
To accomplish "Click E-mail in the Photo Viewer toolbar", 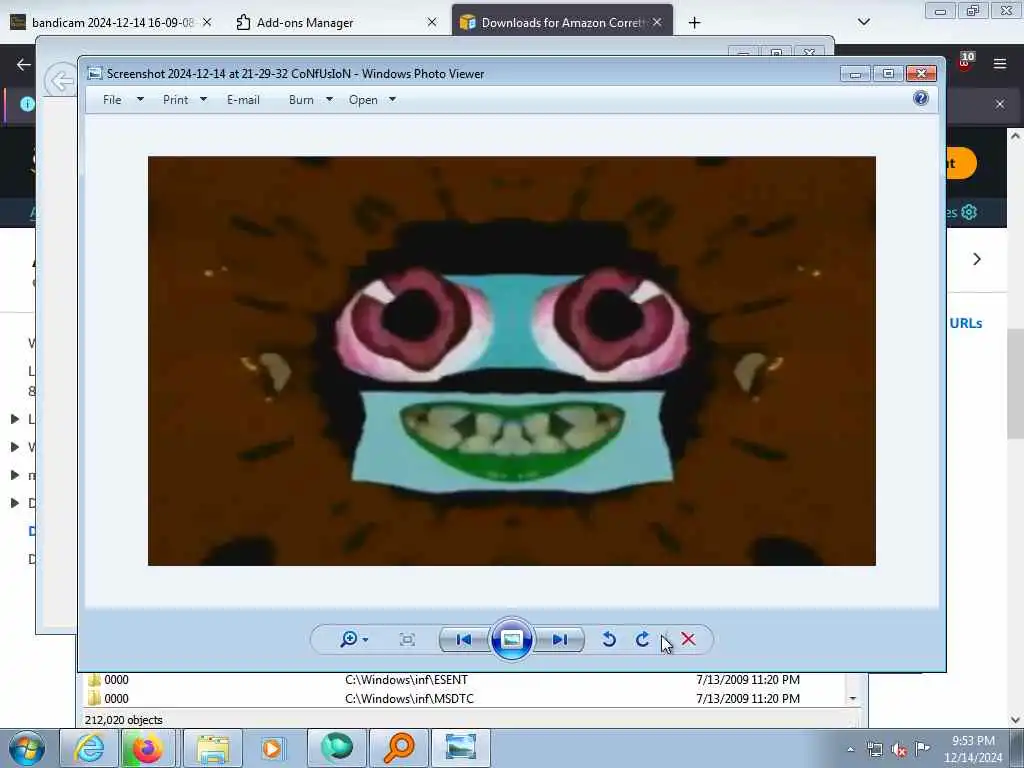I will [243, 100].
